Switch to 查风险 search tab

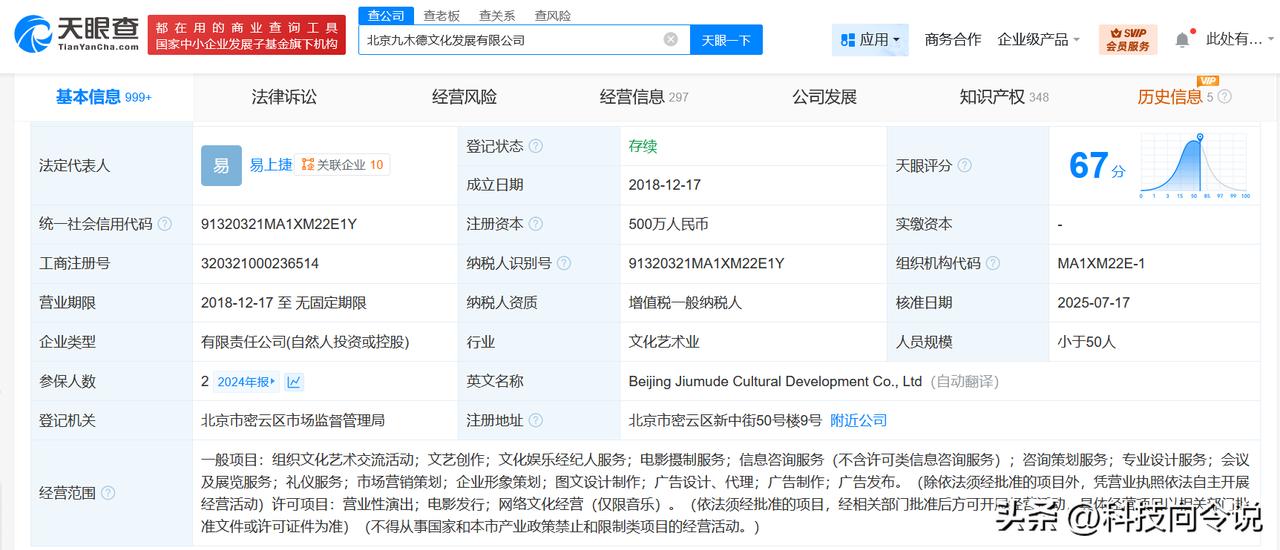[553, 16]
